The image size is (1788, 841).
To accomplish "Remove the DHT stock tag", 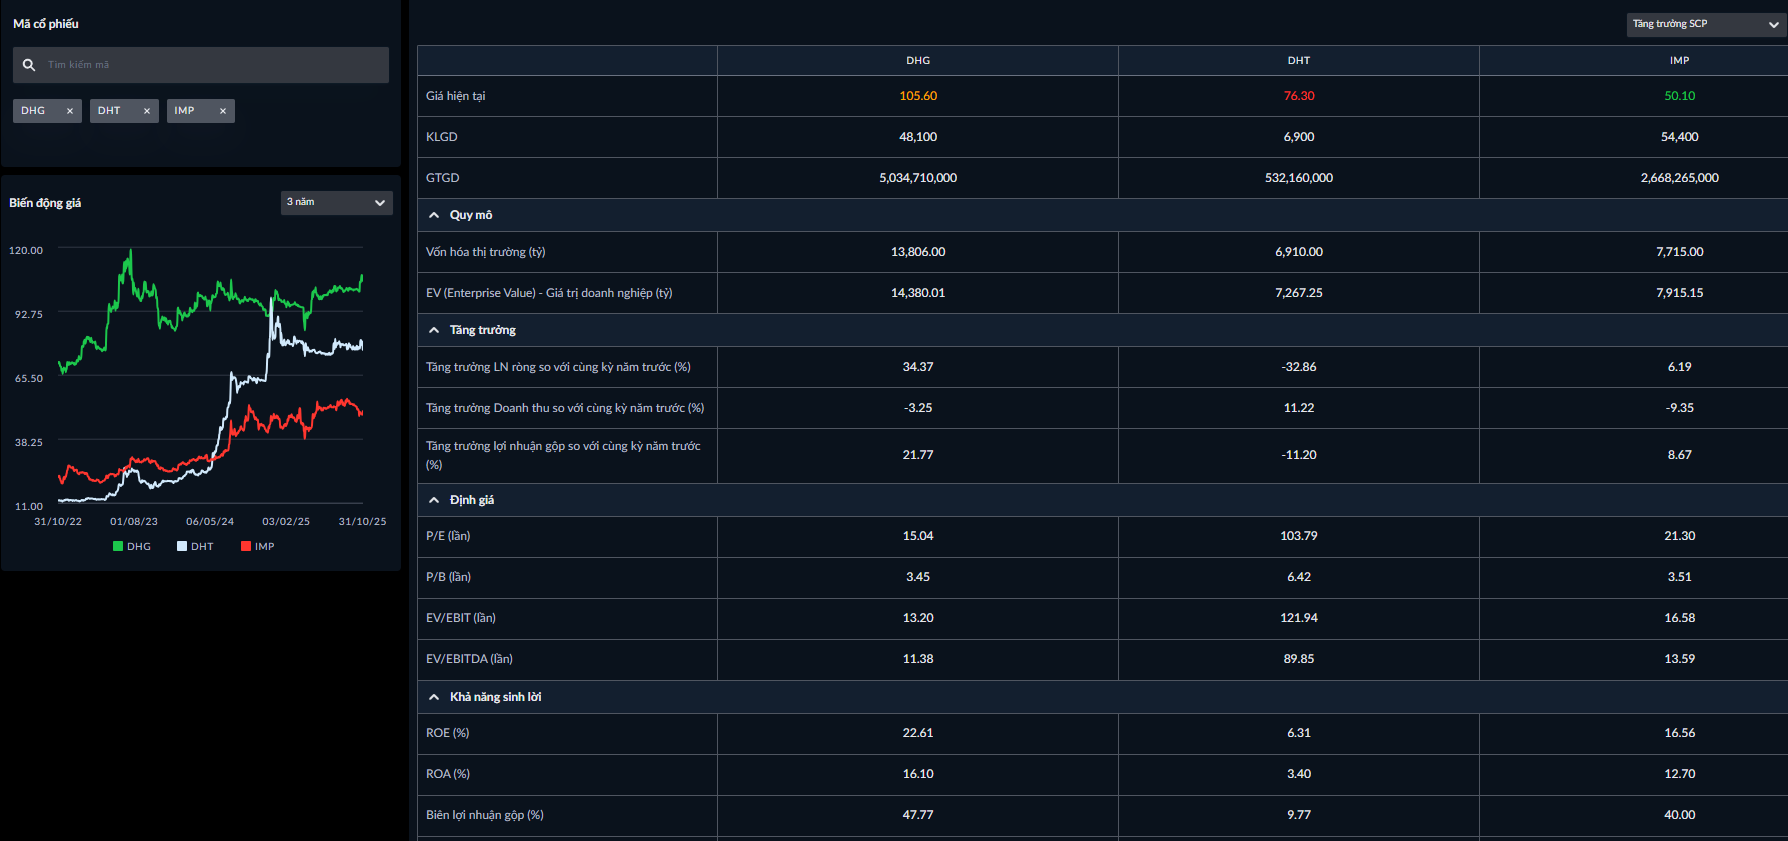I will (147, 111).
